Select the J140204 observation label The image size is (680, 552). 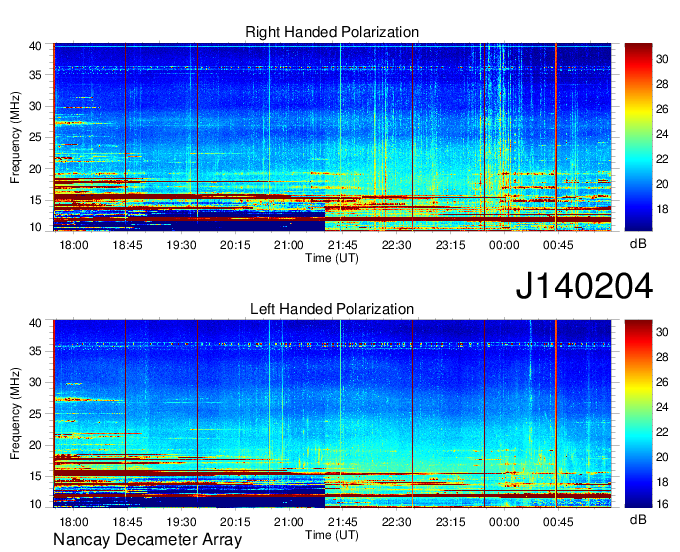point(584,286)
